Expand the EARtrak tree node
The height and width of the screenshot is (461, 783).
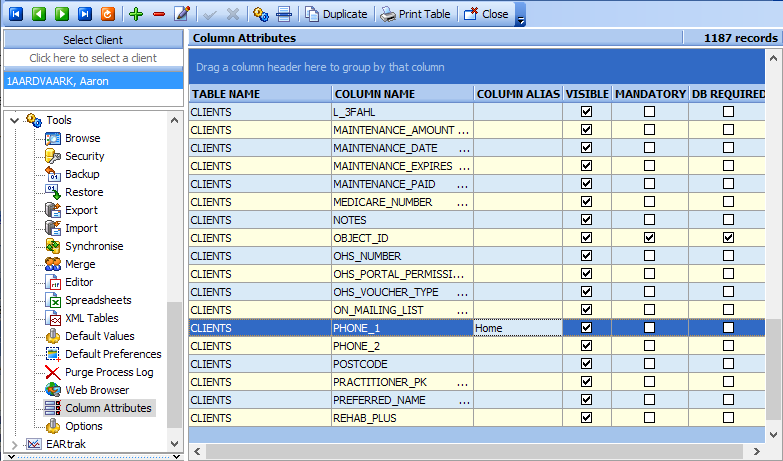click(x=14, y=444)
